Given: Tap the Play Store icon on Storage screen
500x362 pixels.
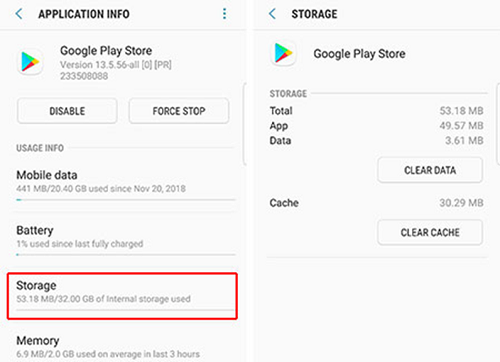Looking at the screenshot, I should click(x=283, y=53).
